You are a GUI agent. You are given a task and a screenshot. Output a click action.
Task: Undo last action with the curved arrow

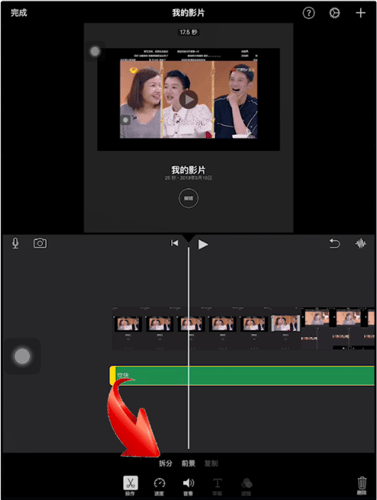(335, 243)
